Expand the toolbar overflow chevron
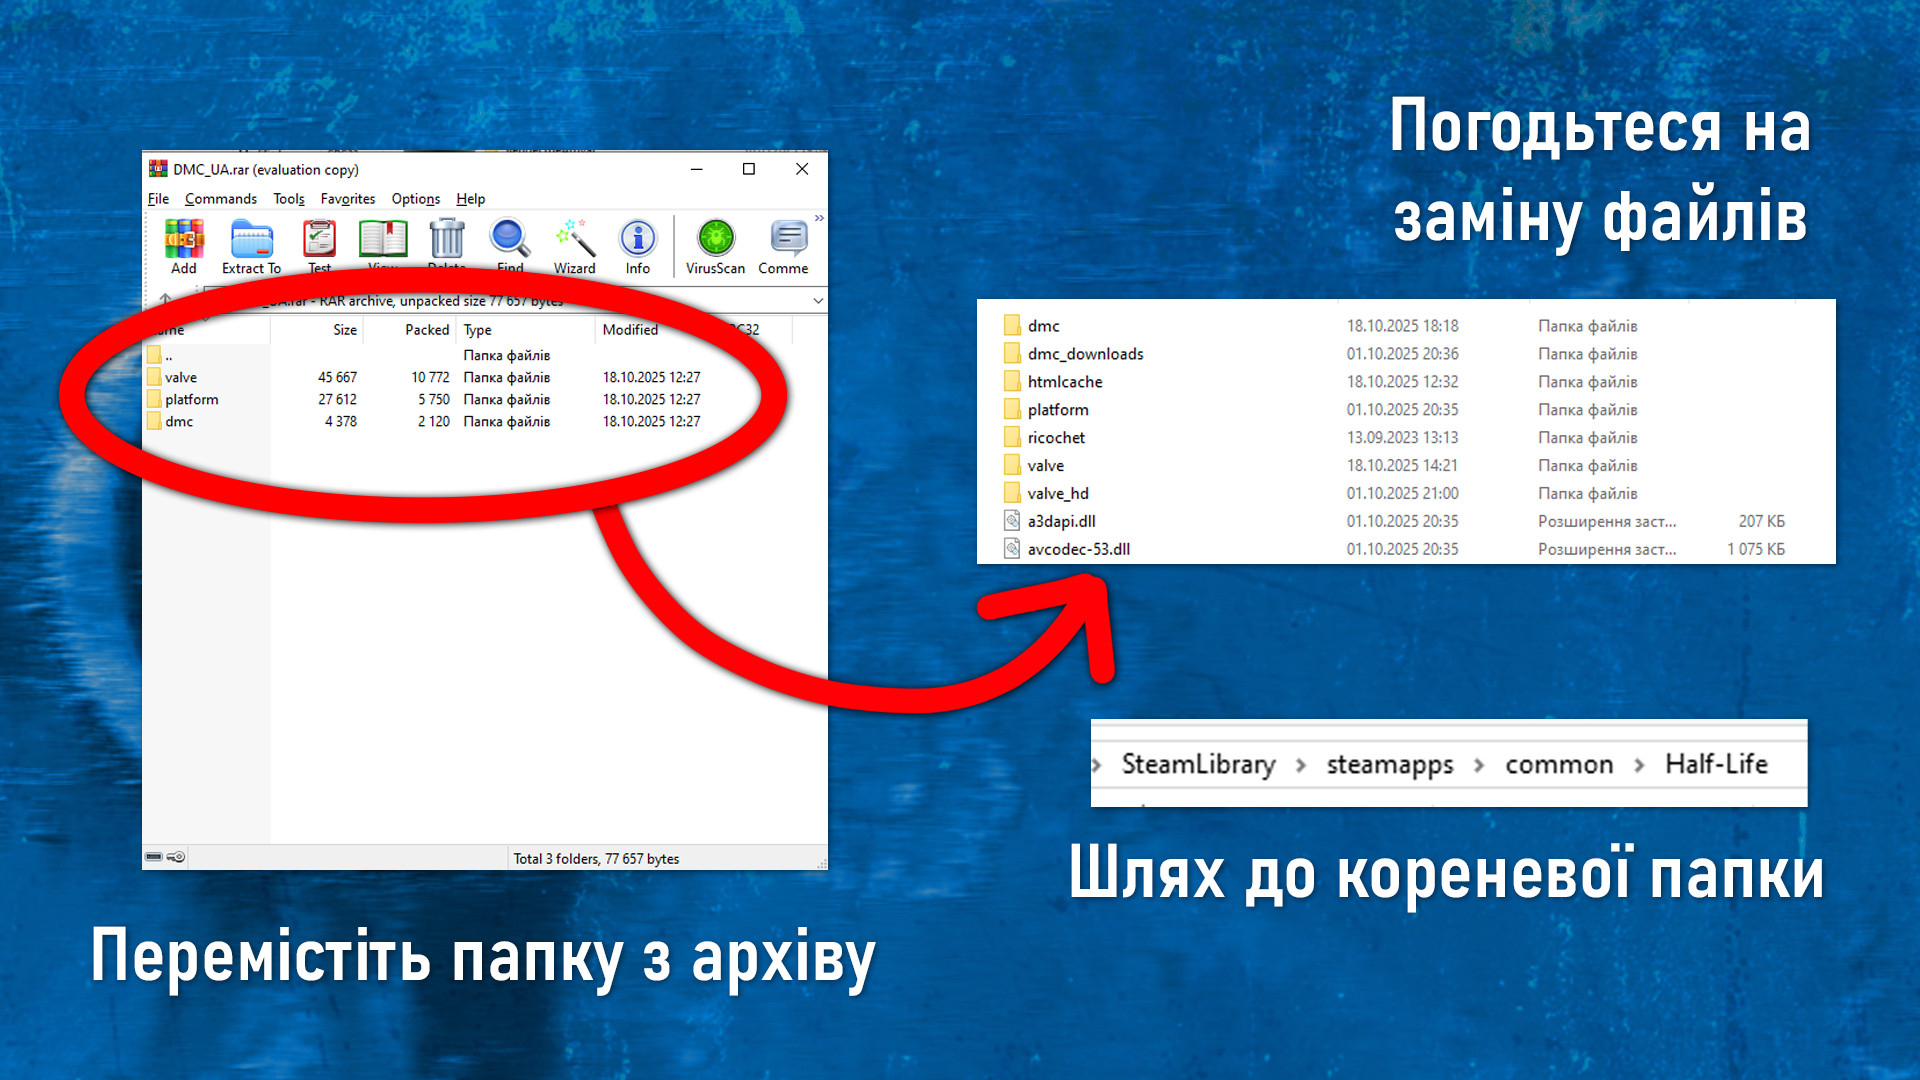Image resolution: width=1920 pixels, height=1080 pixels. (x=819, y=218)
